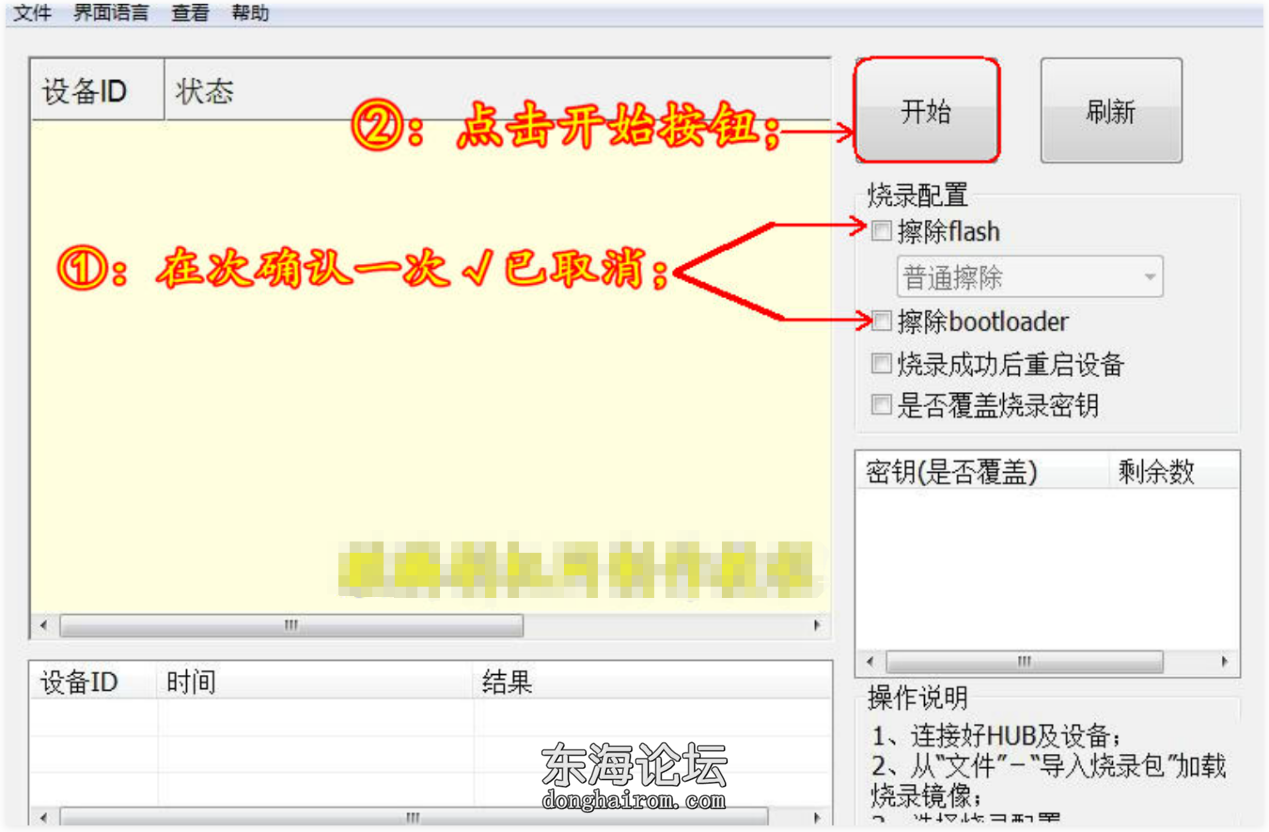Toggle the 擦除flash checkbox
Image resolution: width=1269 pixels, height=832 pixels.
click(x=881, y=232)
